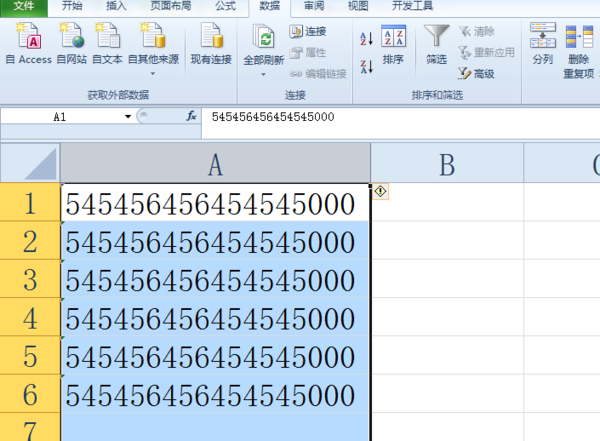Switch to the 开始 home tab
This screenshot has width=600, height=441.
pos(72,6)
